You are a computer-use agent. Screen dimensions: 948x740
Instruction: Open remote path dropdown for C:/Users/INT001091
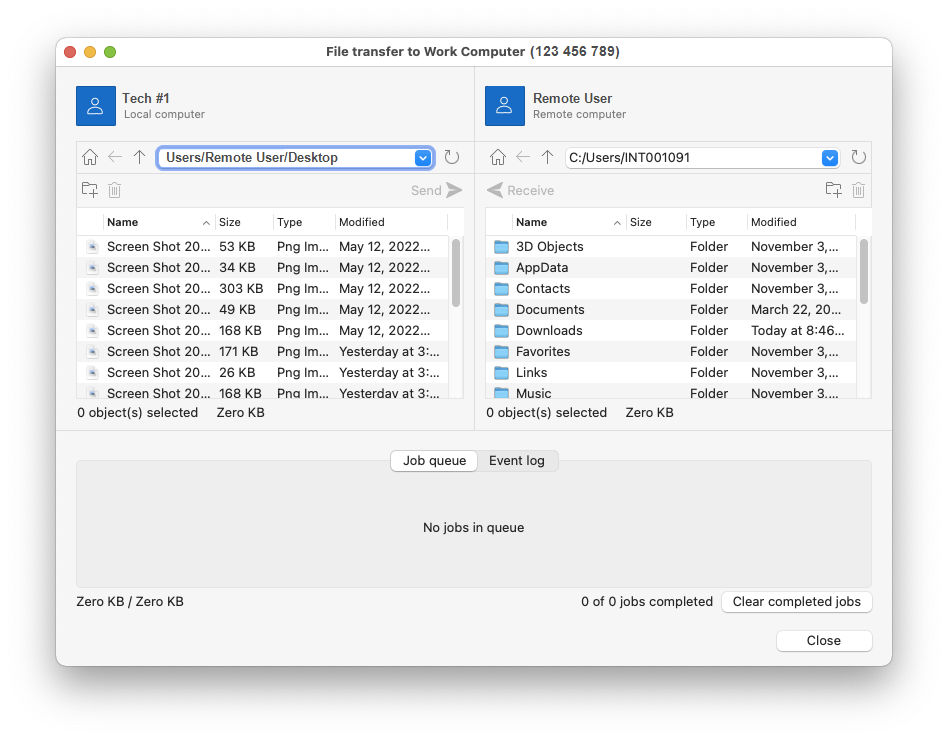point(830,158)
